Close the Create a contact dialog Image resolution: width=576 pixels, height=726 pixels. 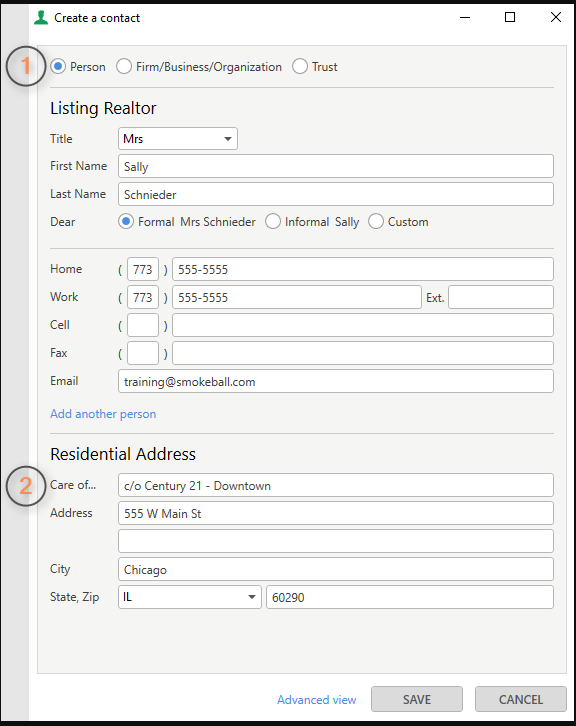556,18
